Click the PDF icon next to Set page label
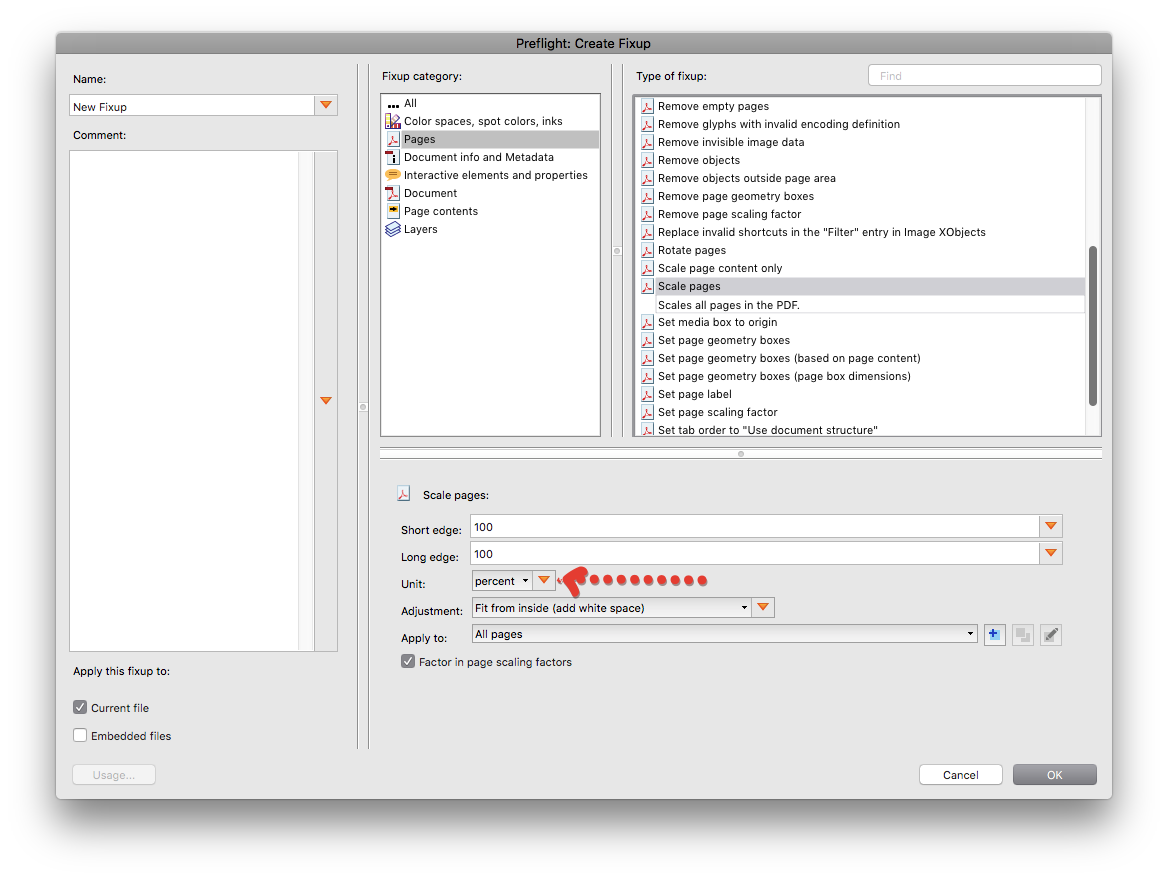This screenshot has width=1168, height=879. pos(647,394)
